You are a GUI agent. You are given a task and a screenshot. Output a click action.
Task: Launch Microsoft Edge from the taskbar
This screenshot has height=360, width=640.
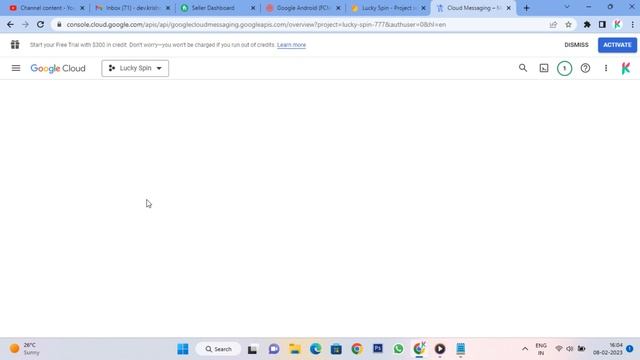pos(316,349)
